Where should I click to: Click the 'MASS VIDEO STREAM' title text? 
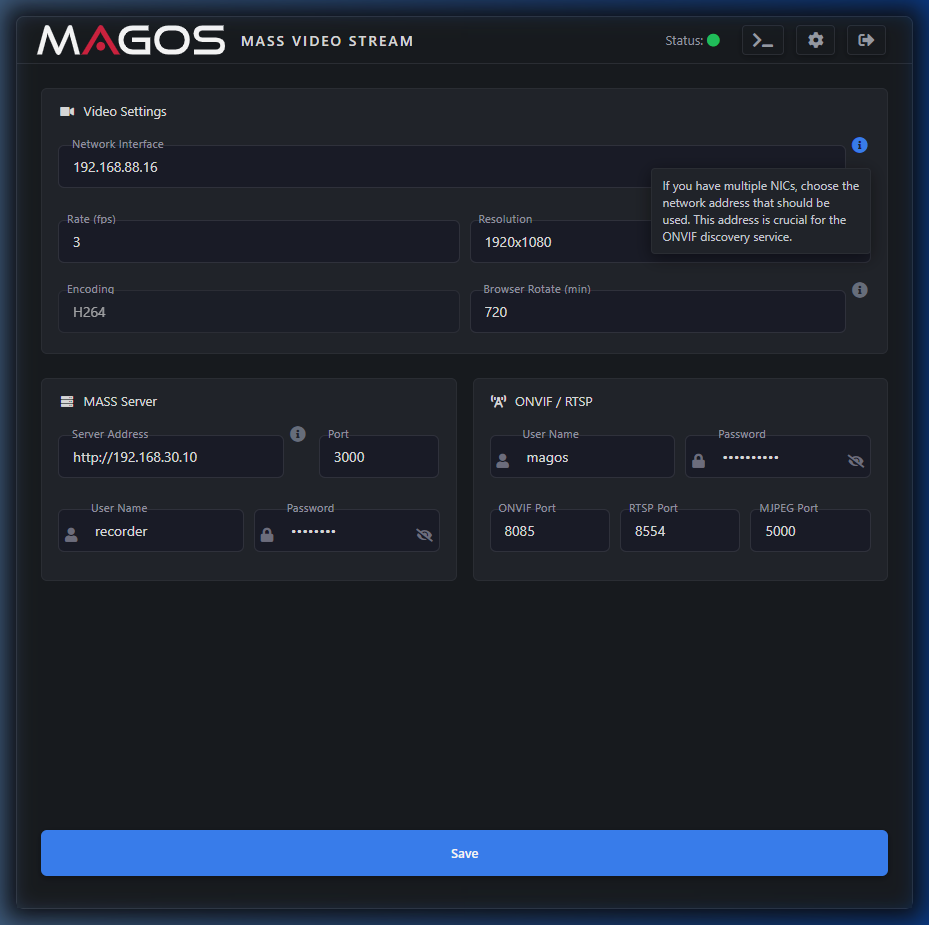click(327, 41)
